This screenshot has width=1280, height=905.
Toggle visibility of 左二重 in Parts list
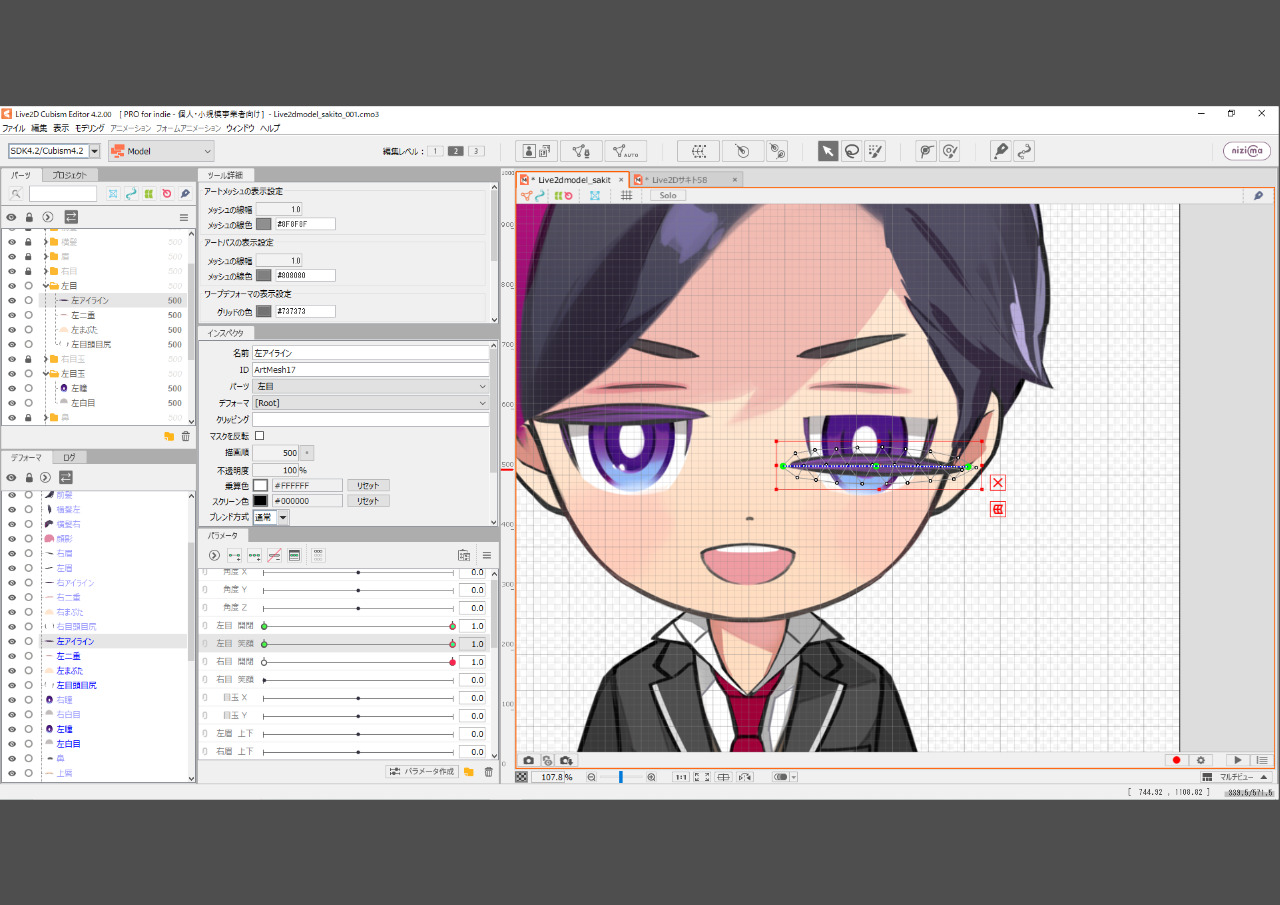point(12,315)
